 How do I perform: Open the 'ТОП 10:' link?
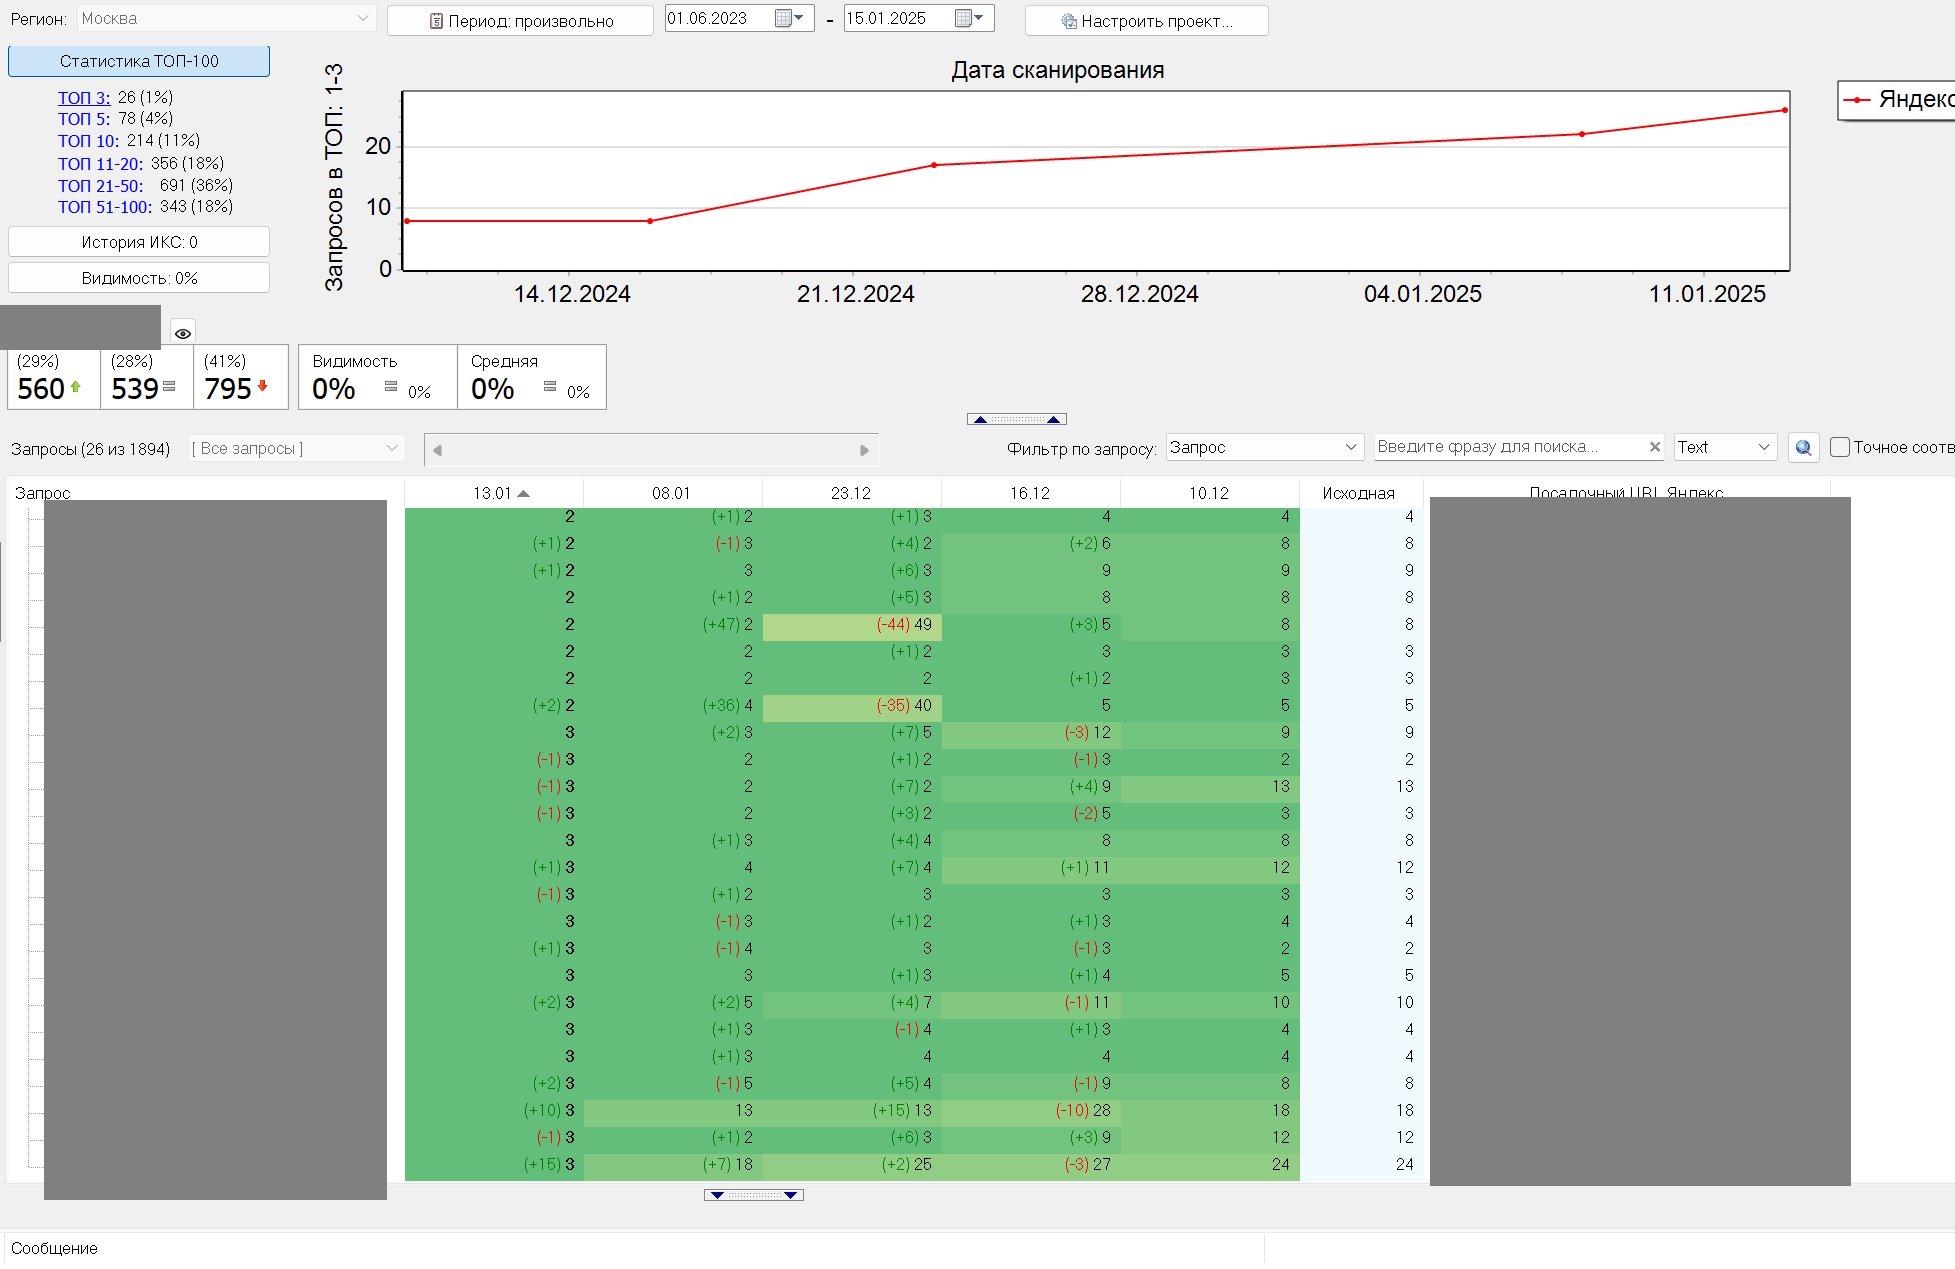pyautogui.click(x=88, y=140)
